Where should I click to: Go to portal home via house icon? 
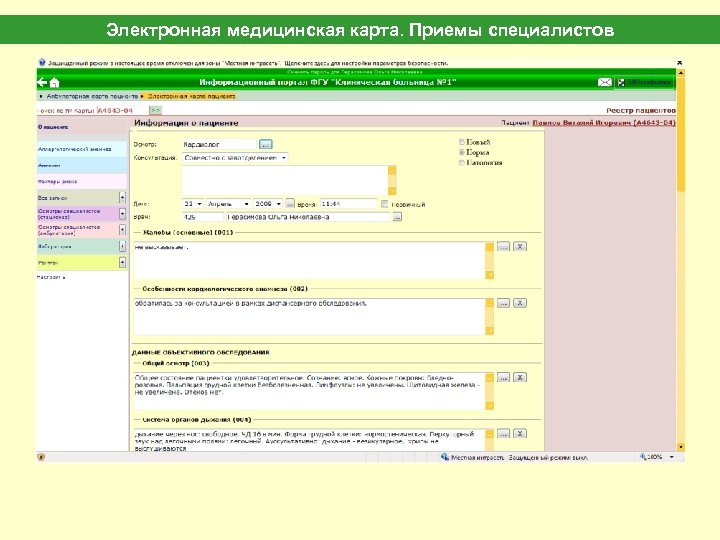point(55,83)
